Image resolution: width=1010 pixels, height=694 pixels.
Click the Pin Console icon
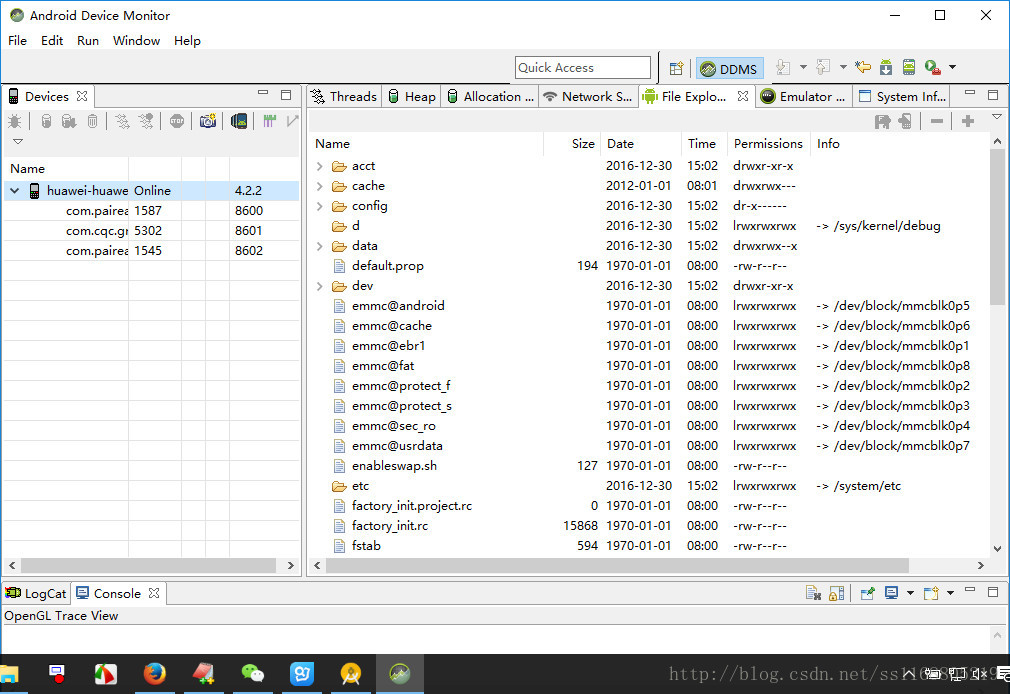click(x=868, y=593)
